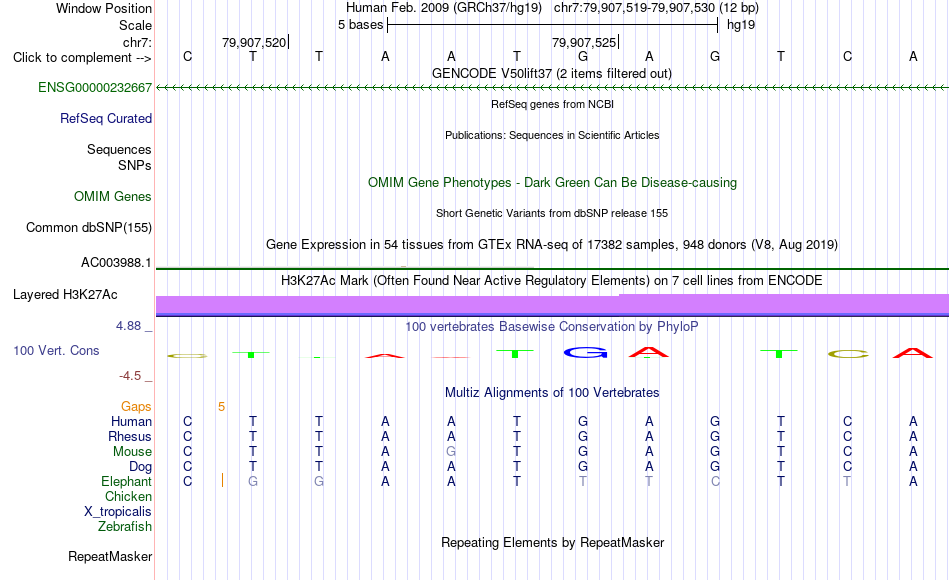Select the Elephant alignment row label

[x=126, y=481]
